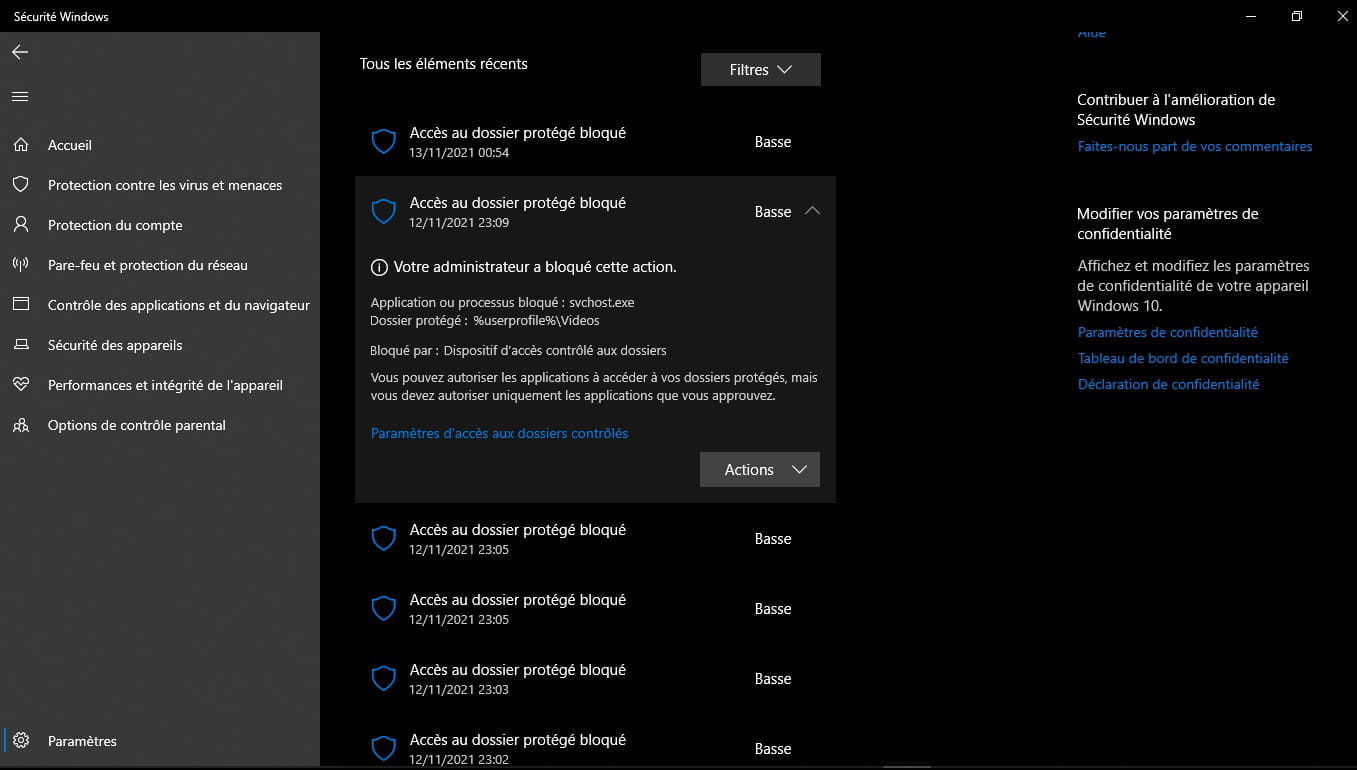Collapse the 23:09 entry with chevron

[812, 211]
